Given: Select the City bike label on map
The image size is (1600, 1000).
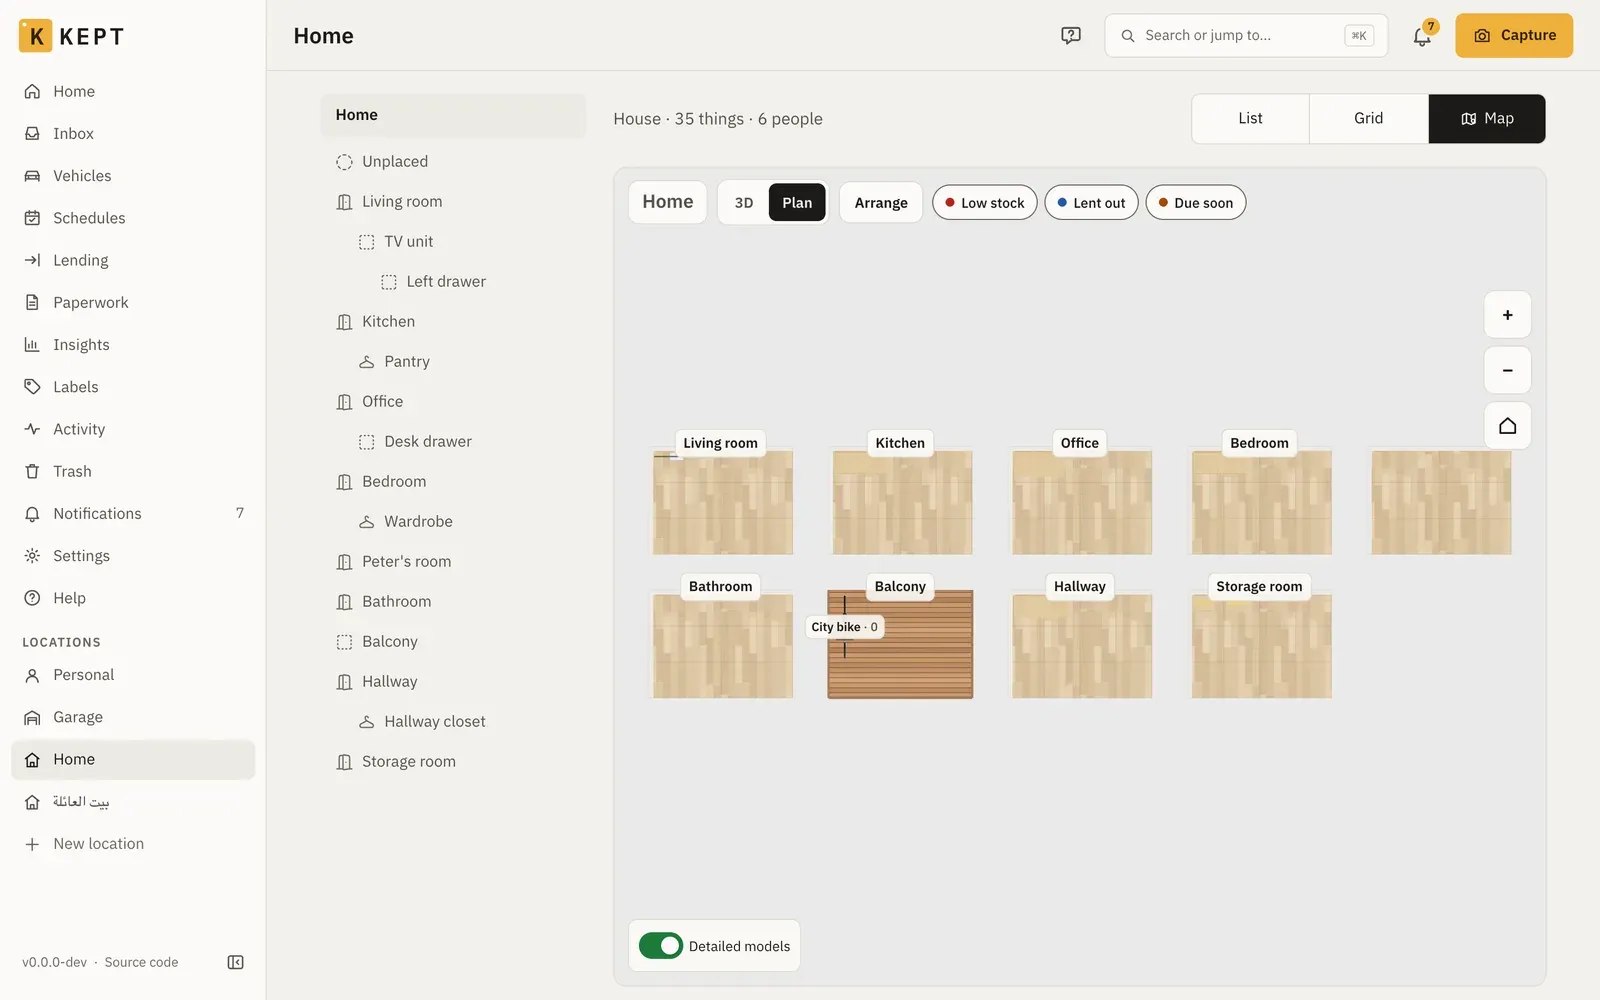Looking at the screenshot, I should tap(845, 627).
